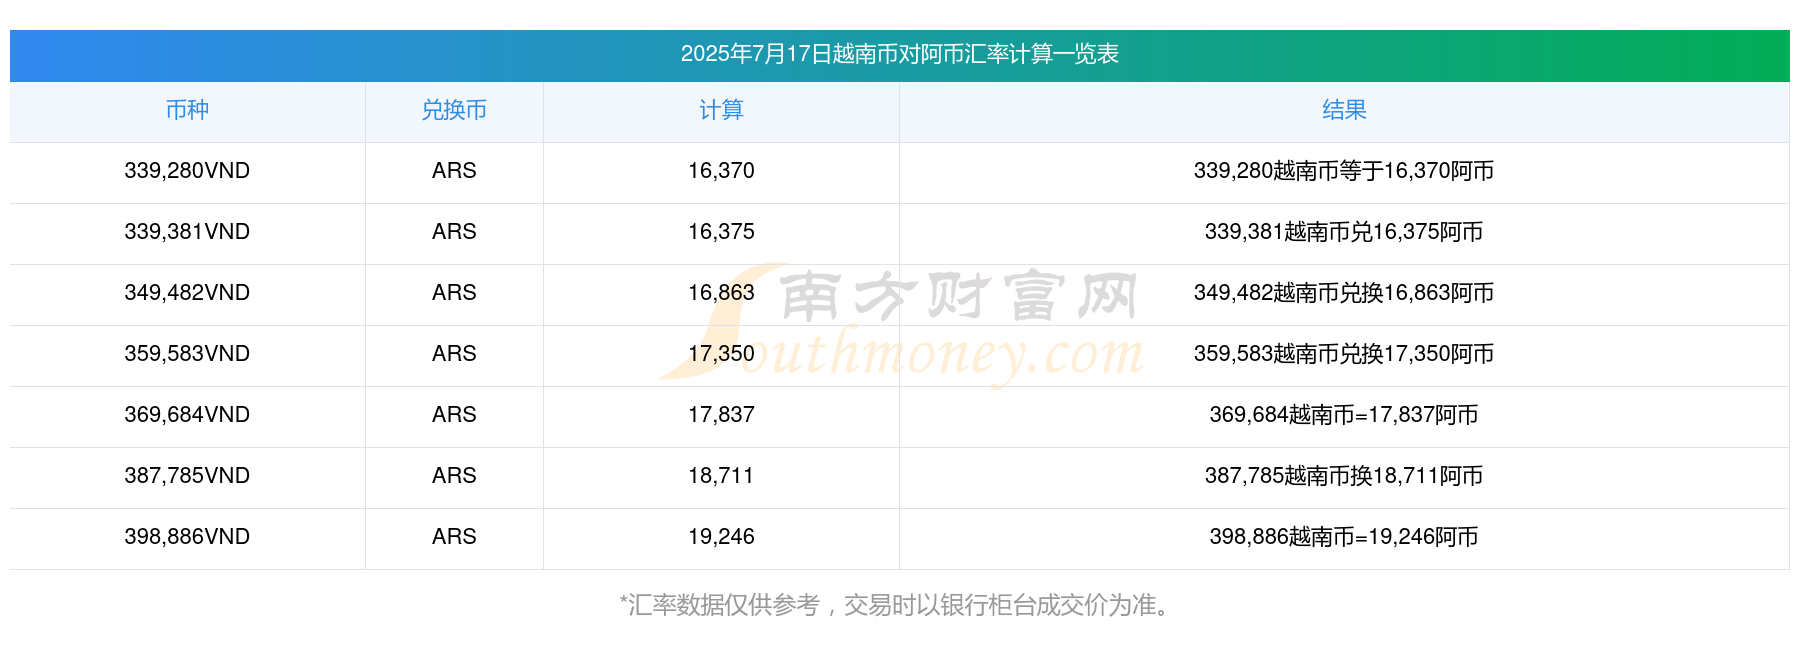Click result 339,381越南币兑16,375阿币
This screenshot has width=1800, height=650.
tap(1344, 232)
